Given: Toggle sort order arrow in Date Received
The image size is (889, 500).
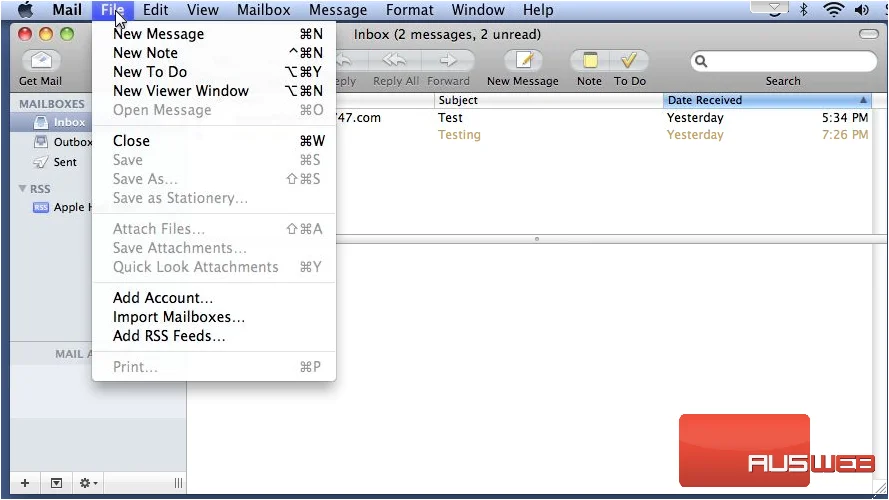Looking at the screenshot, I should point(863,100).
